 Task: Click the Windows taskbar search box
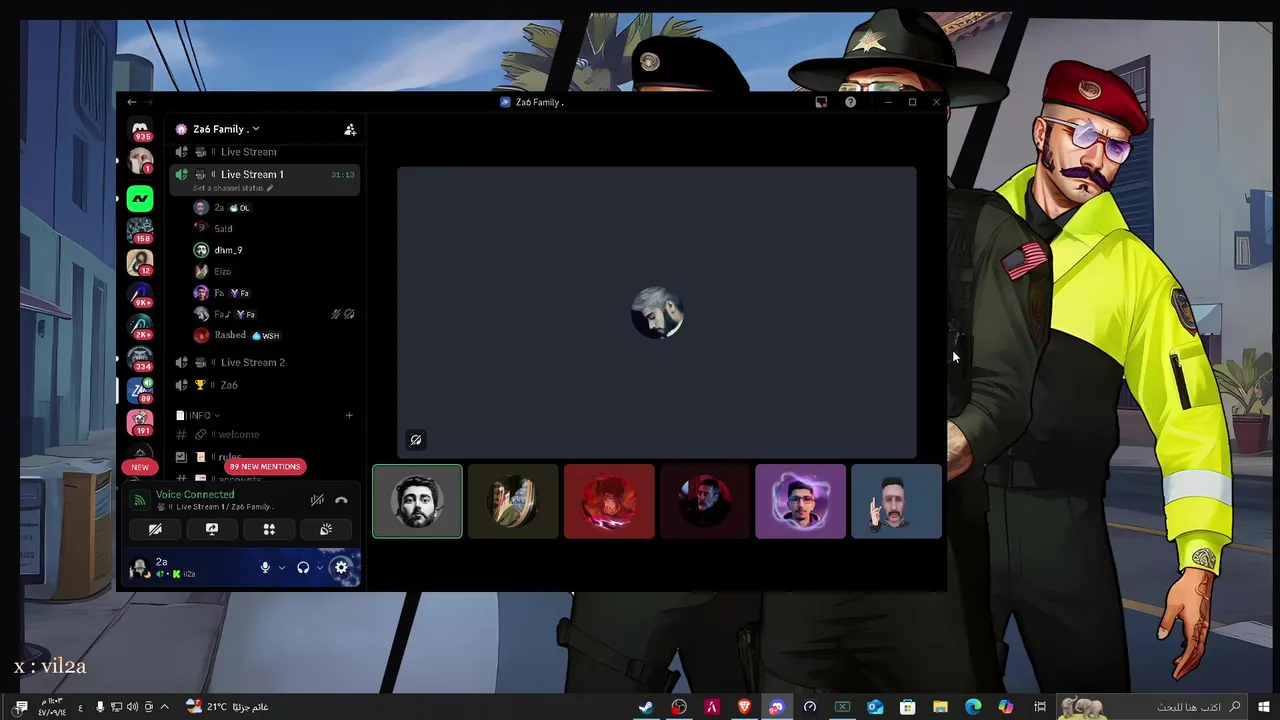coord(1152,707)
